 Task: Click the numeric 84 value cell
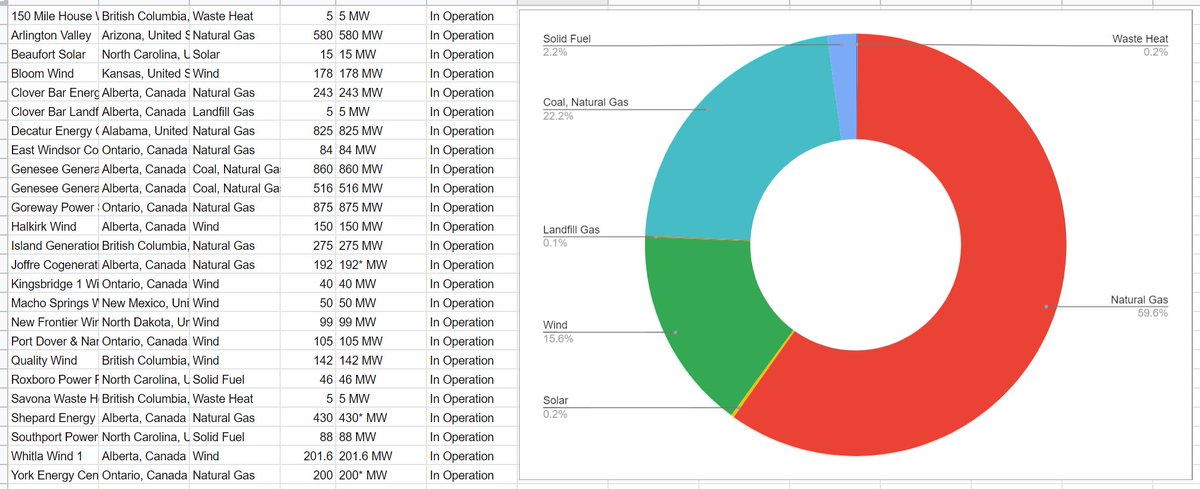[x=308, y=150]
